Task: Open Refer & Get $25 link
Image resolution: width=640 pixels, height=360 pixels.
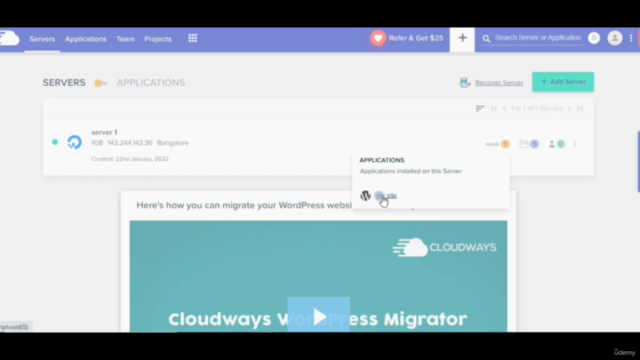Action: point(416,38)
